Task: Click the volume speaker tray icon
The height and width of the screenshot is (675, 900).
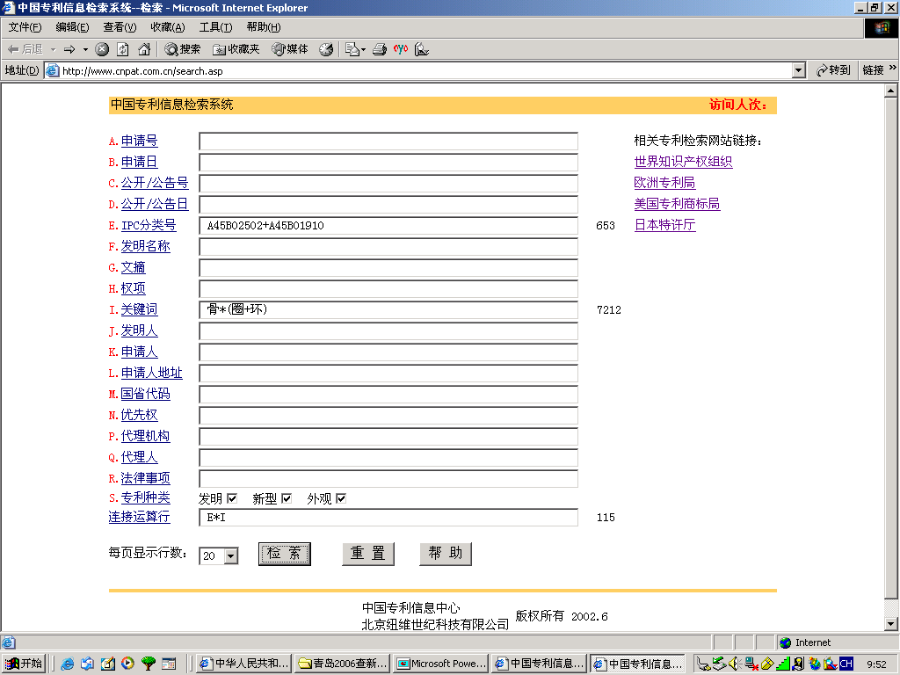Action: (x=734, y=664)
